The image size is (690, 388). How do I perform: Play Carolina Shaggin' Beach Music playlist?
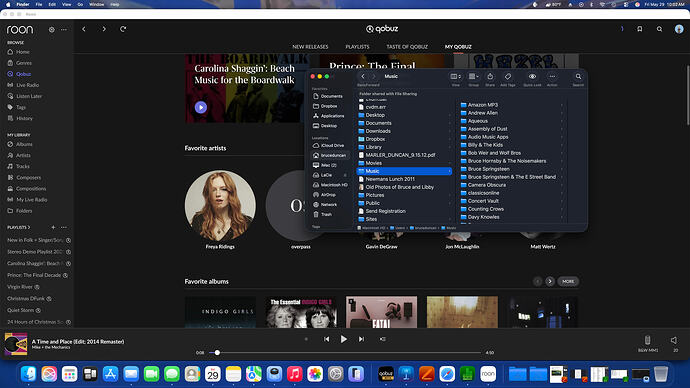coord(201,107)
